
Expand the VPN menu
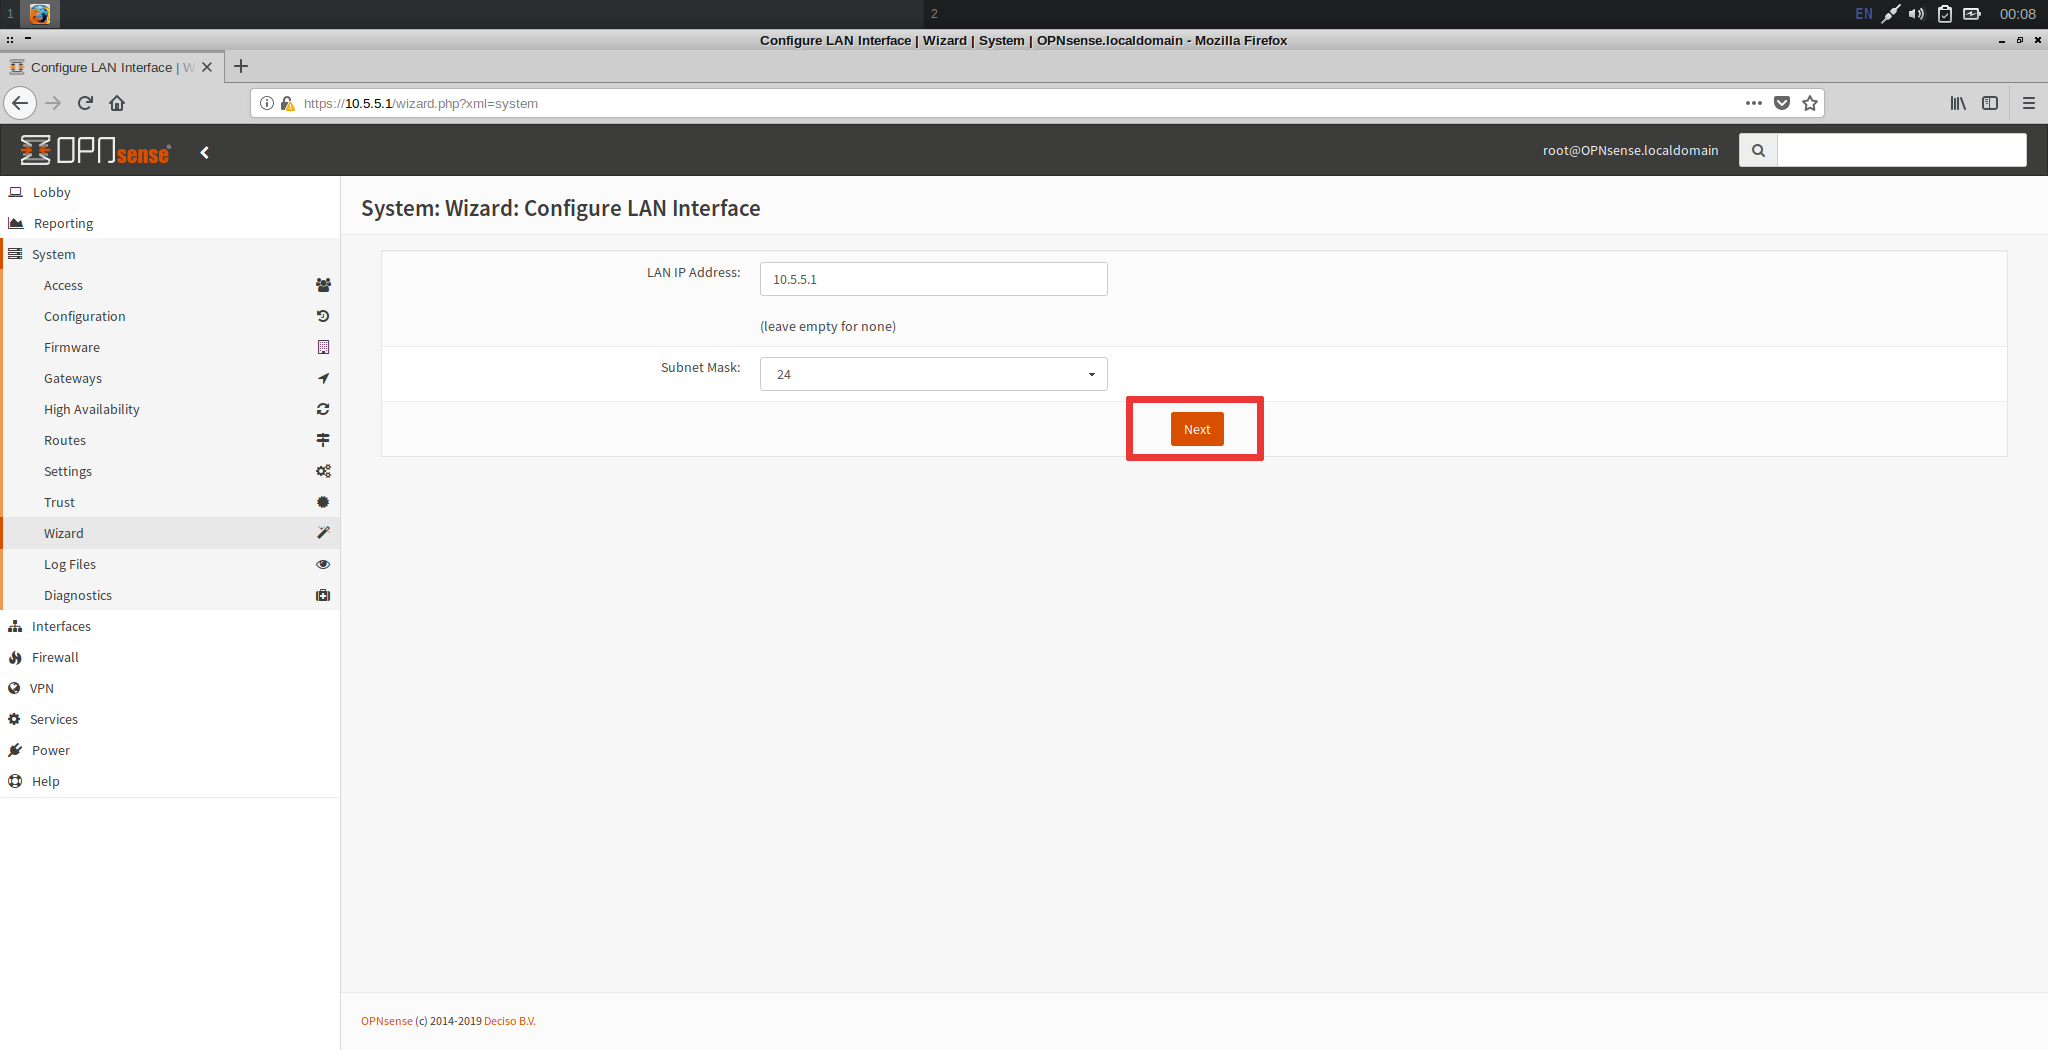pos(170,688)
